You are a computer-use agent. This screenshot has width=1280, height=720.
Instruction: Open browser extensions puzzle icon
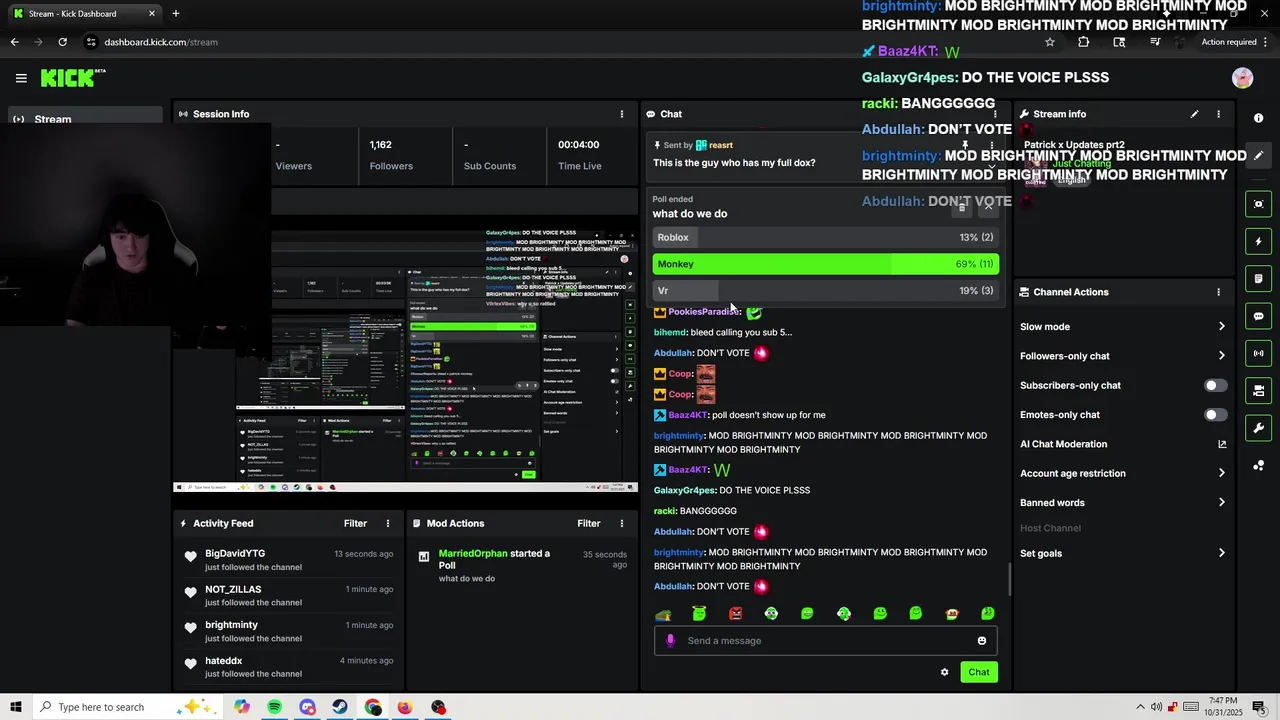click(1083, 42)
